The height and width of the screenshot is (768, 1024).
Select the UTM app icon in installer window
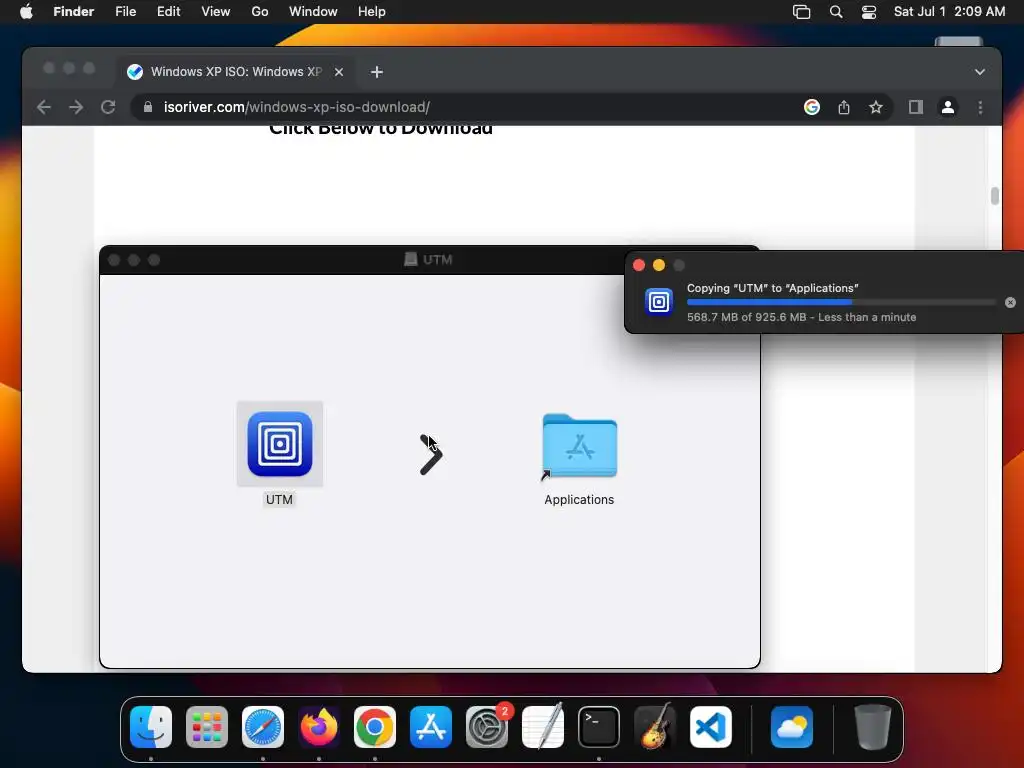click(280, 444)
